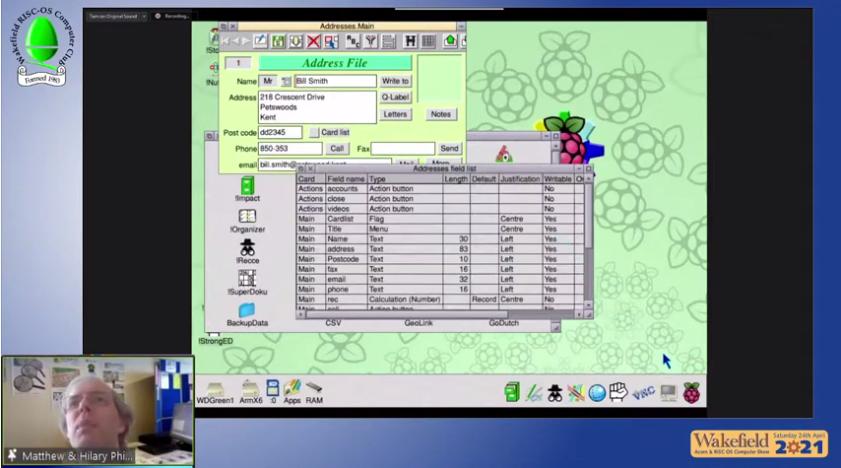Click the VNC icon on icon bar
The width and height of the screenshot is (841, 468).
tap(643, 393)
